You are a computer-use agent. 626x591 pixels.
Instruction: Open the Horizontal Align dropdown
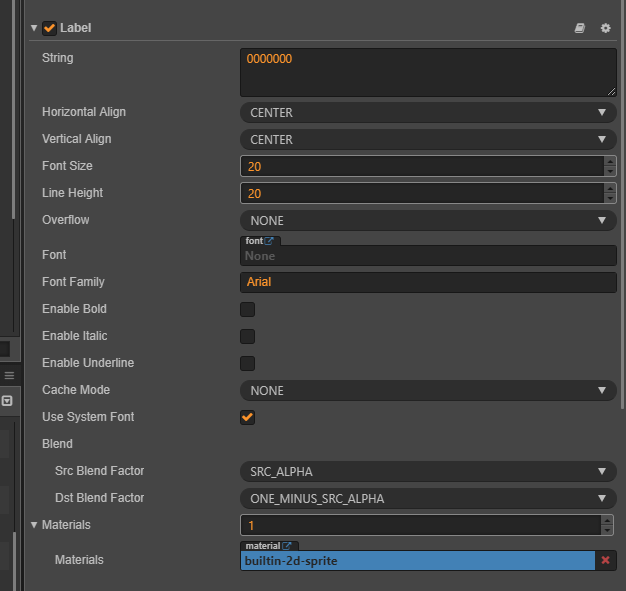click(428, 113)
